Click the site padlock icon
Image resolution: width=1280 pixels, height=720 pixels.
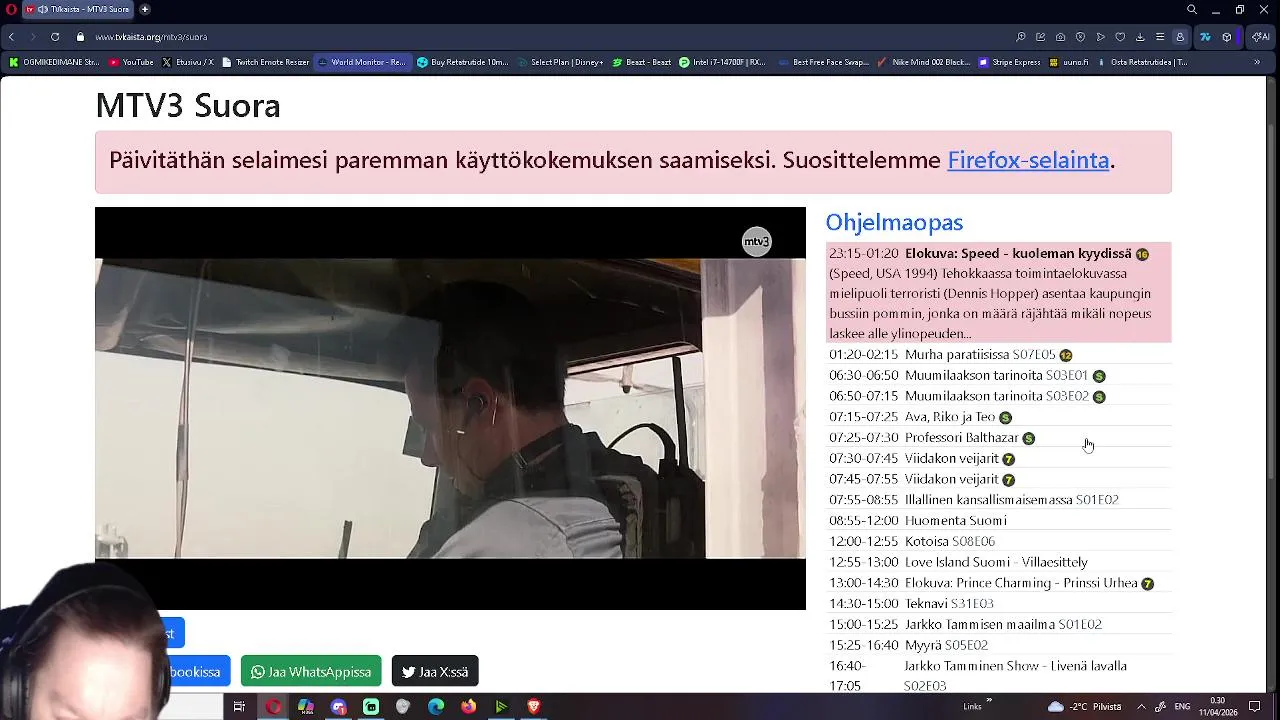[x=81, y=37]
